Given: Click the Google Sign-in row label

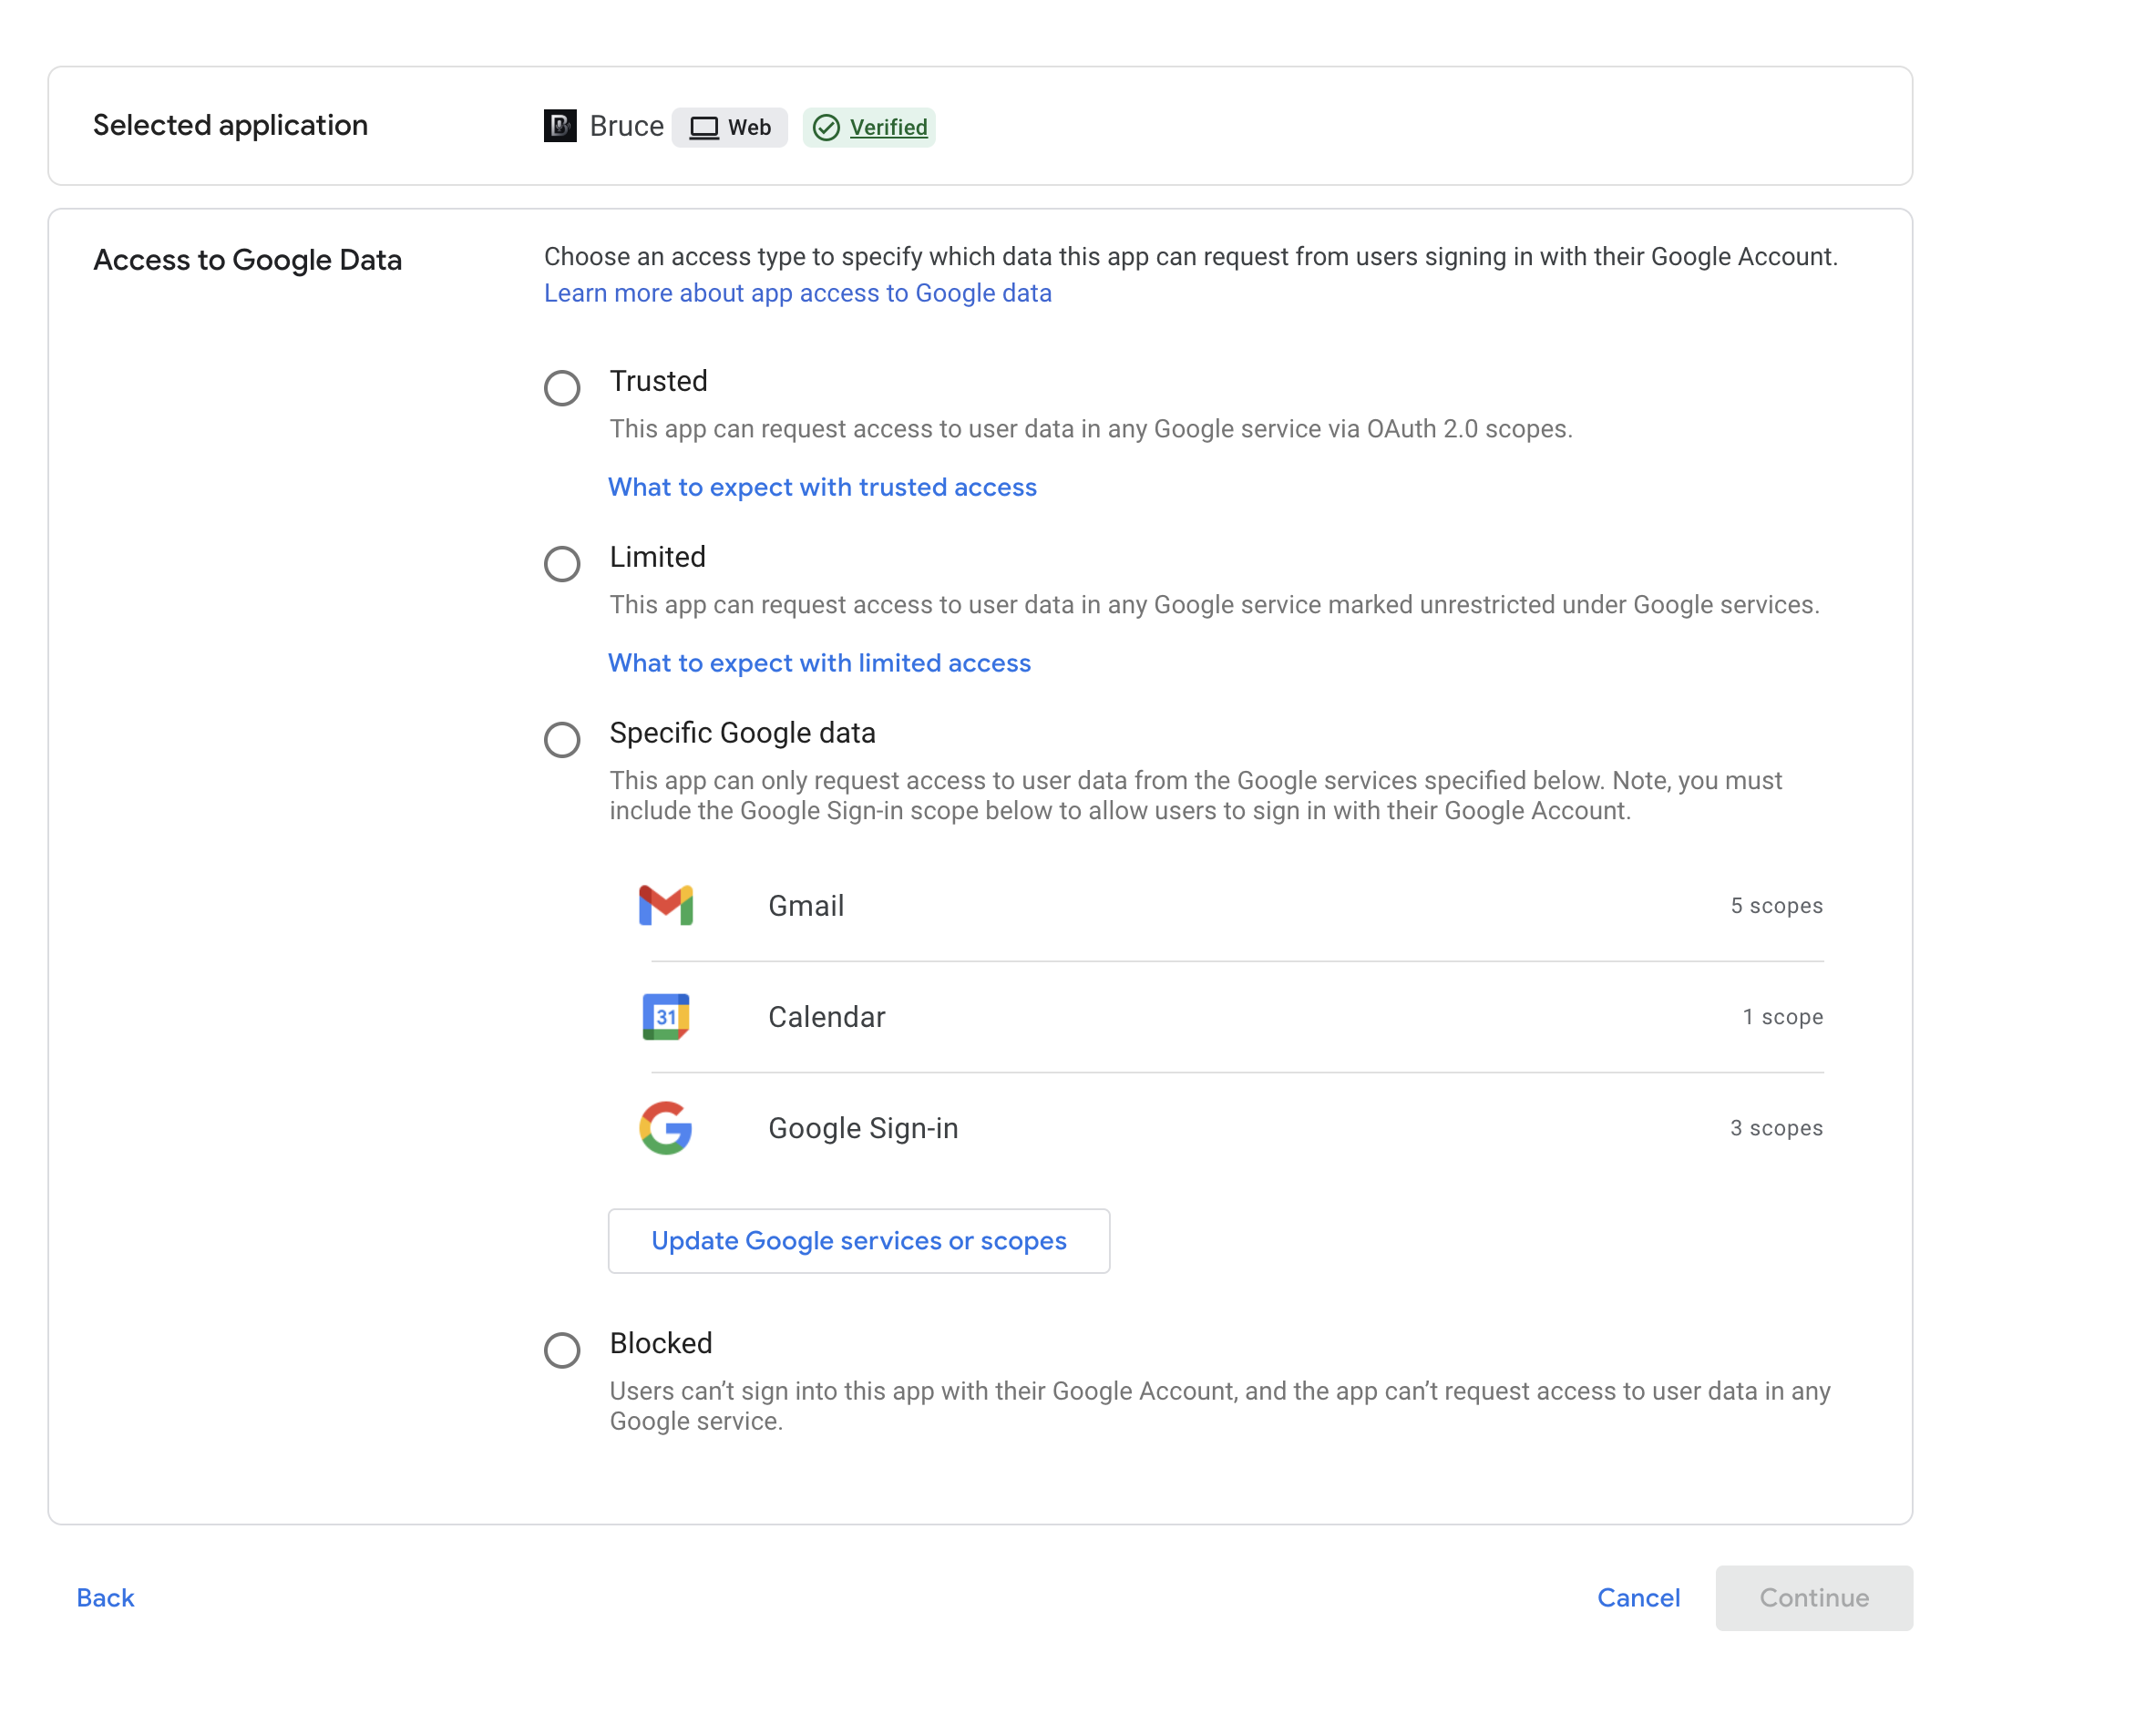Looking at the screenshot, I should [x=863, y=1128].
